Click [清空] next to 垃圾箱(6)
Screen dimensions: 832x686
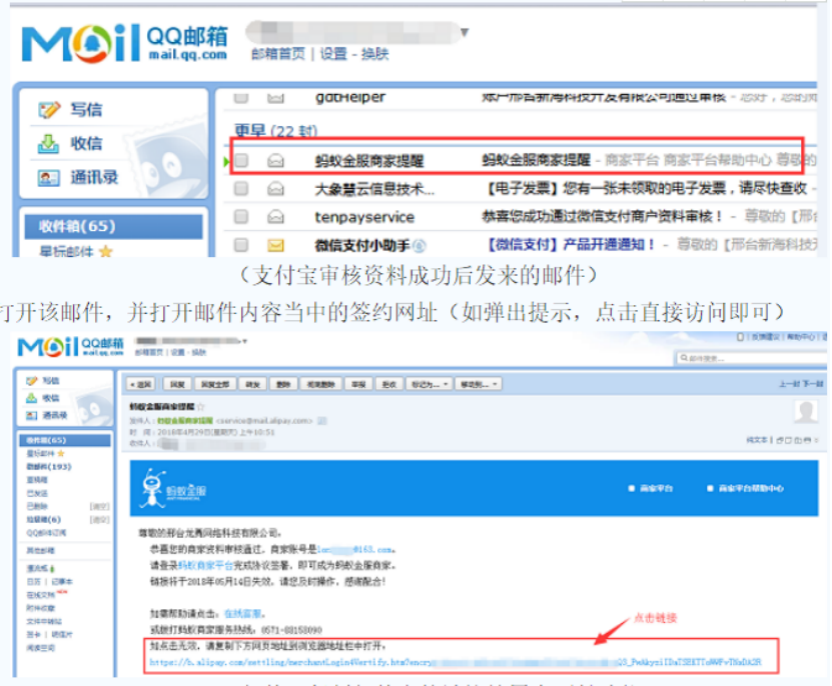[x=100, y=519]
